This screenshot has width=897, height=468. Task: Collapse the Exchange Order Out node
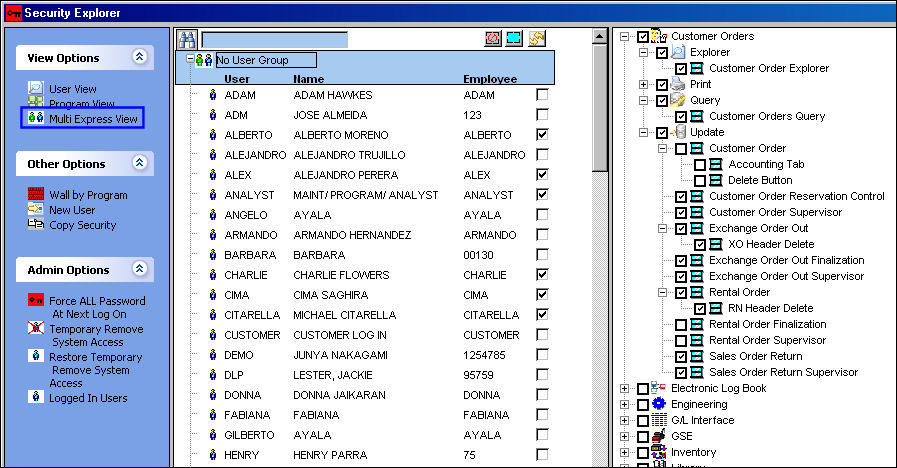(x=662, y=228)
